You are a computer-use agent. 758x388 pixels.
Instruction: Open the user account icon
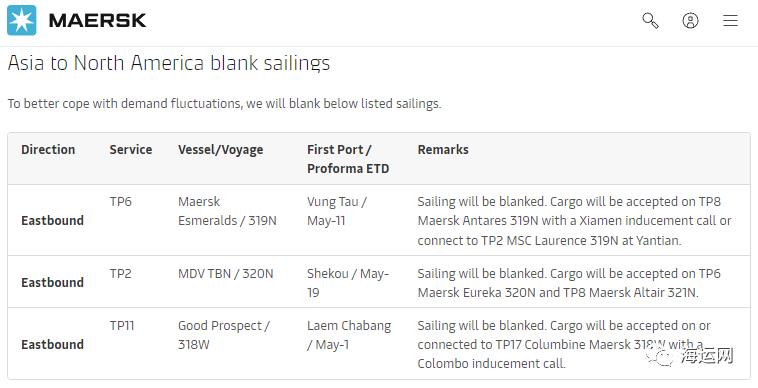pos(690,20)
